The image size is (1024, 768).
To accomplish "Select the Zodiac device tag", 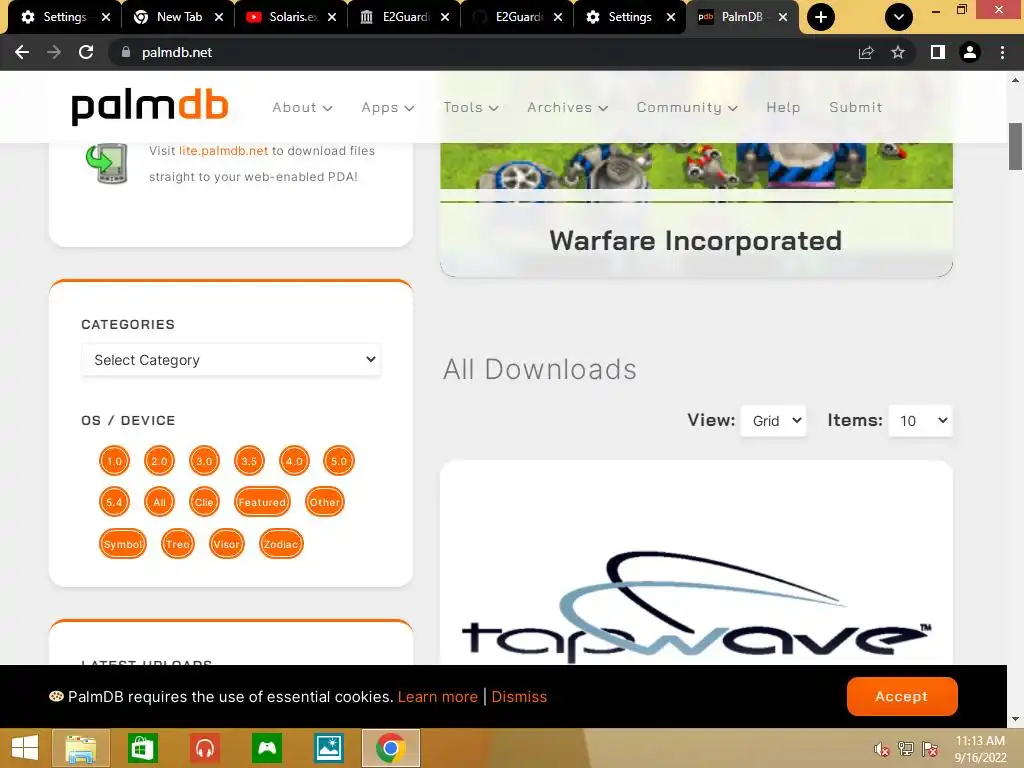I will [x=281, y=544].
